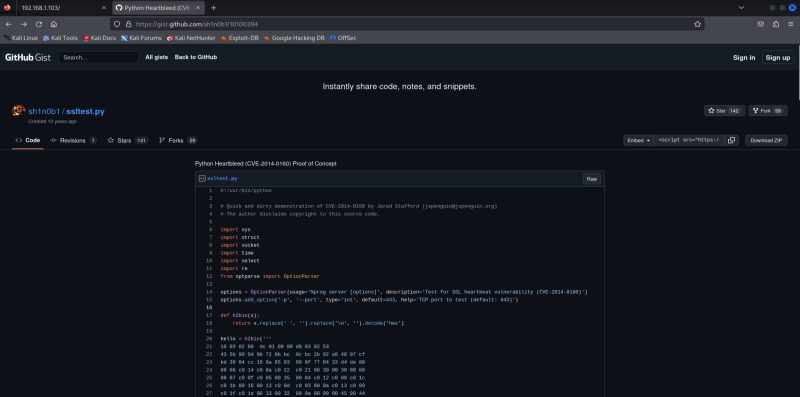The height and width of the screenshot is (397, 800).
Task: Open the Revisions tab
Action: pyautogui.click(x=73, y=140)
